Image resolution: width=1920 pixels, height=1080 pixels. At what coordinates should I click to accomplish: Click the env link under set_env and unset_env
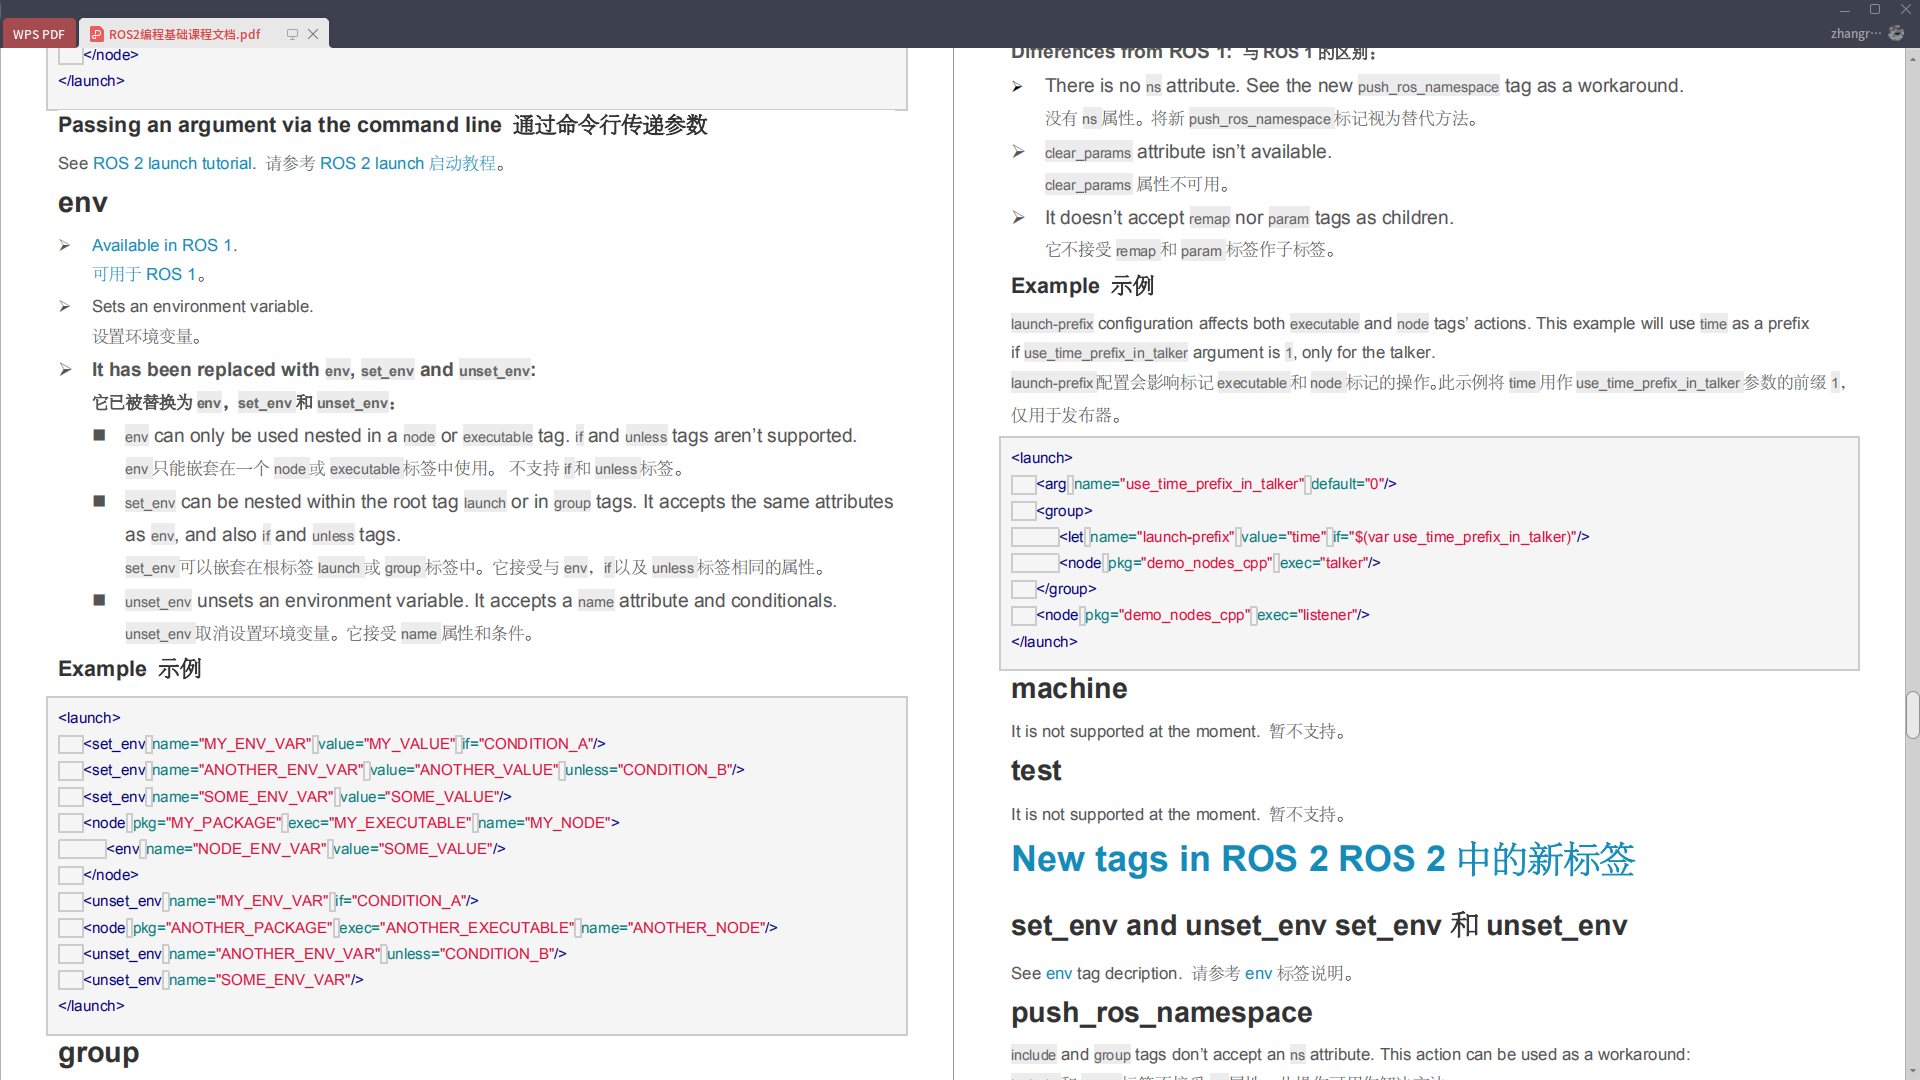[x=1058, y=973]
